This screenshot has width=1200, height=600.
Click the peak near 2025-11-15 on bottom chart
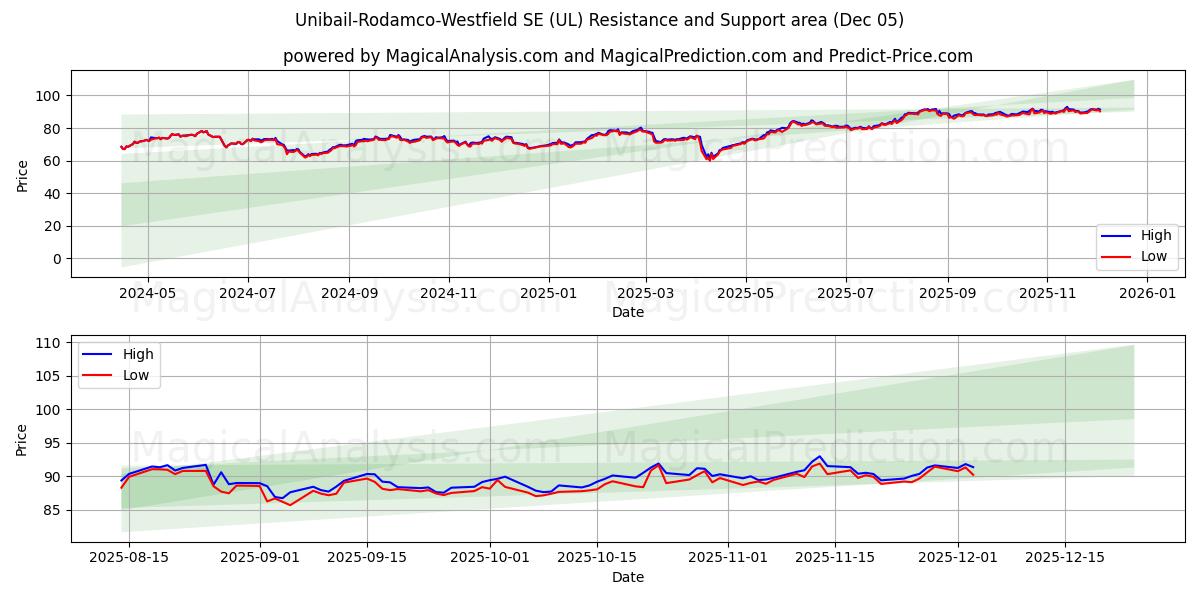click(817, 457)
